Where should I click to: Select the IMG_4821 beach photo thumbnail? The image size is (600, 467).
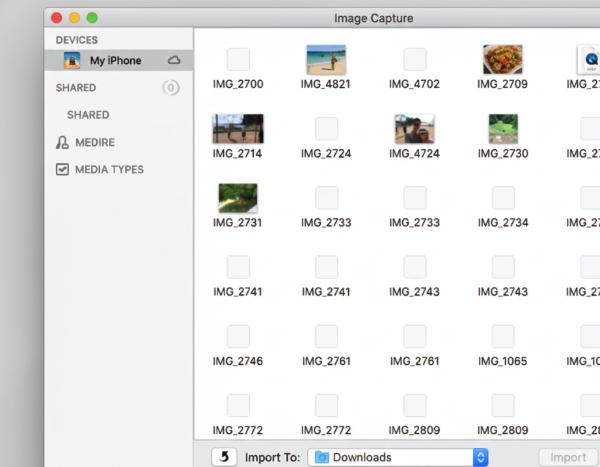(326, 60)
